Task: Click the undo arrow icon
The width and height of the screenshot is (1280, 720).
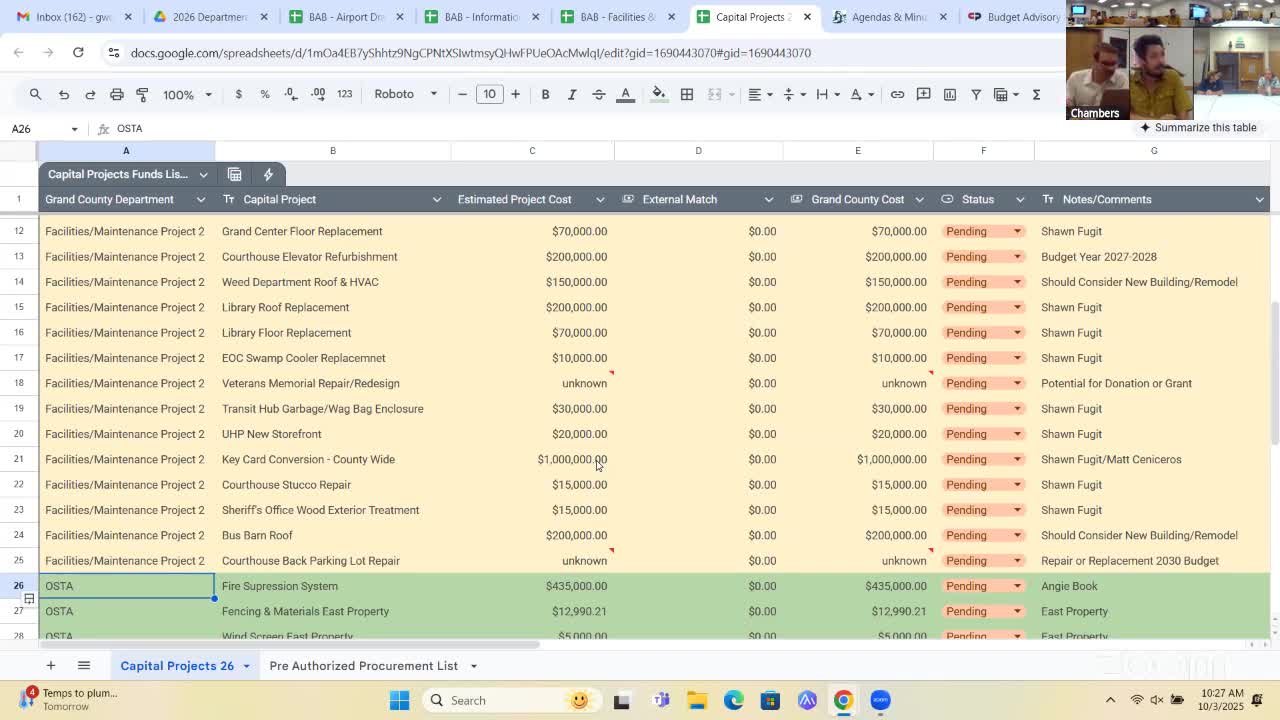Action: point(63,94)
